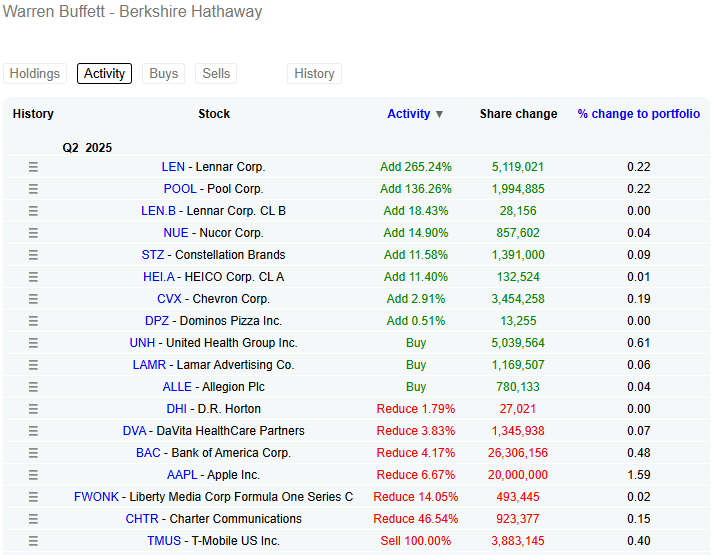Open the LEN ticker link
The width and height of the screenshot is (714, 555).
tap(173, 167)
